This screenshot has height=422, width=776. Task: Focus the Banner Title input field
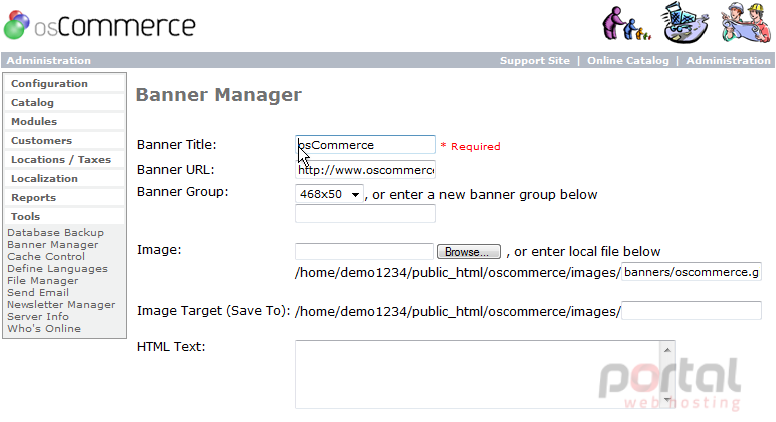tap(365, 145)
